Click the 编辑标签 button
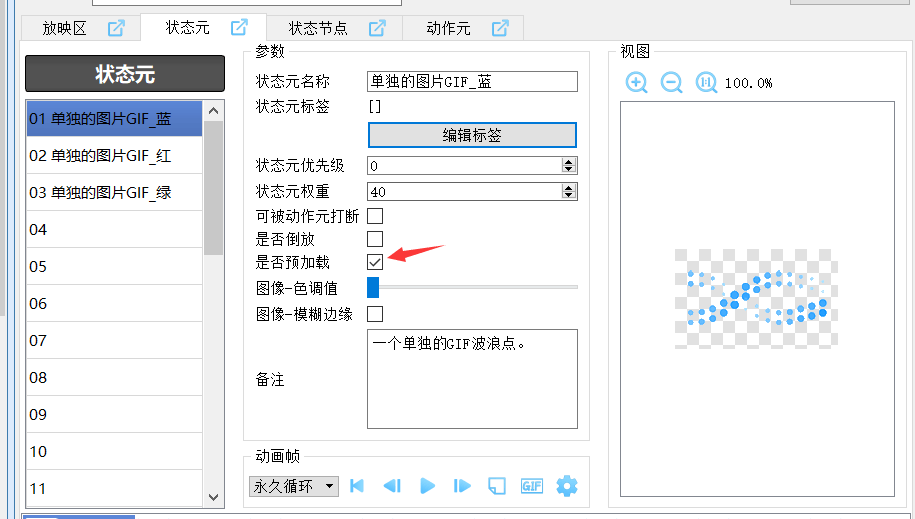The image size is (915, 519). pyautogui.click(x=472, y=135)
